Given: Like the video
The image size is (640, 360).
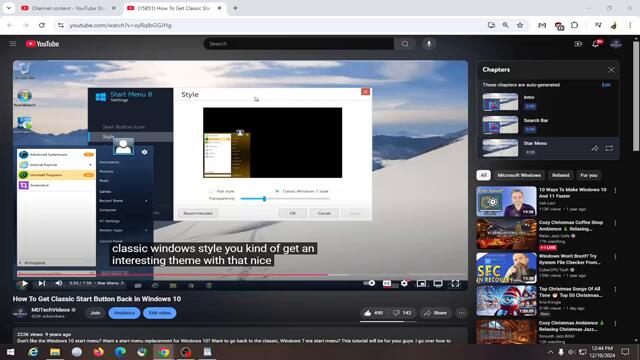Looking at the screenshot, I should (x=373, y=313).
